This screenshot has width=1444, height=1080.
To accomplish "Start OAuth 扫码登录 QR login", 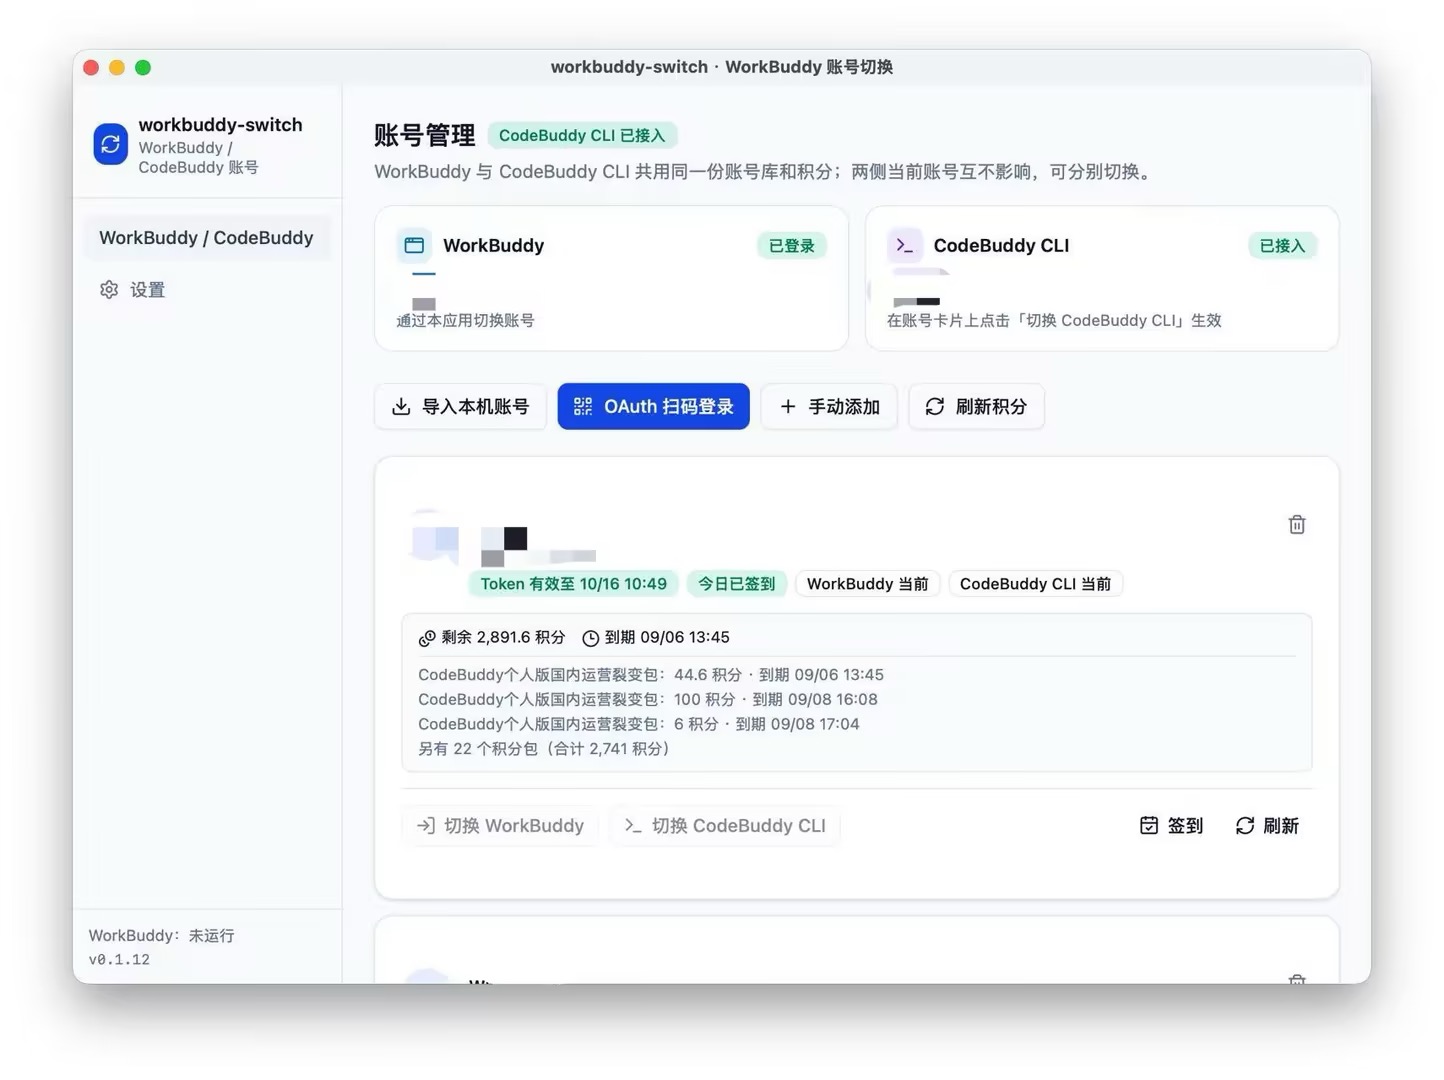I will [x=653, y=407].
